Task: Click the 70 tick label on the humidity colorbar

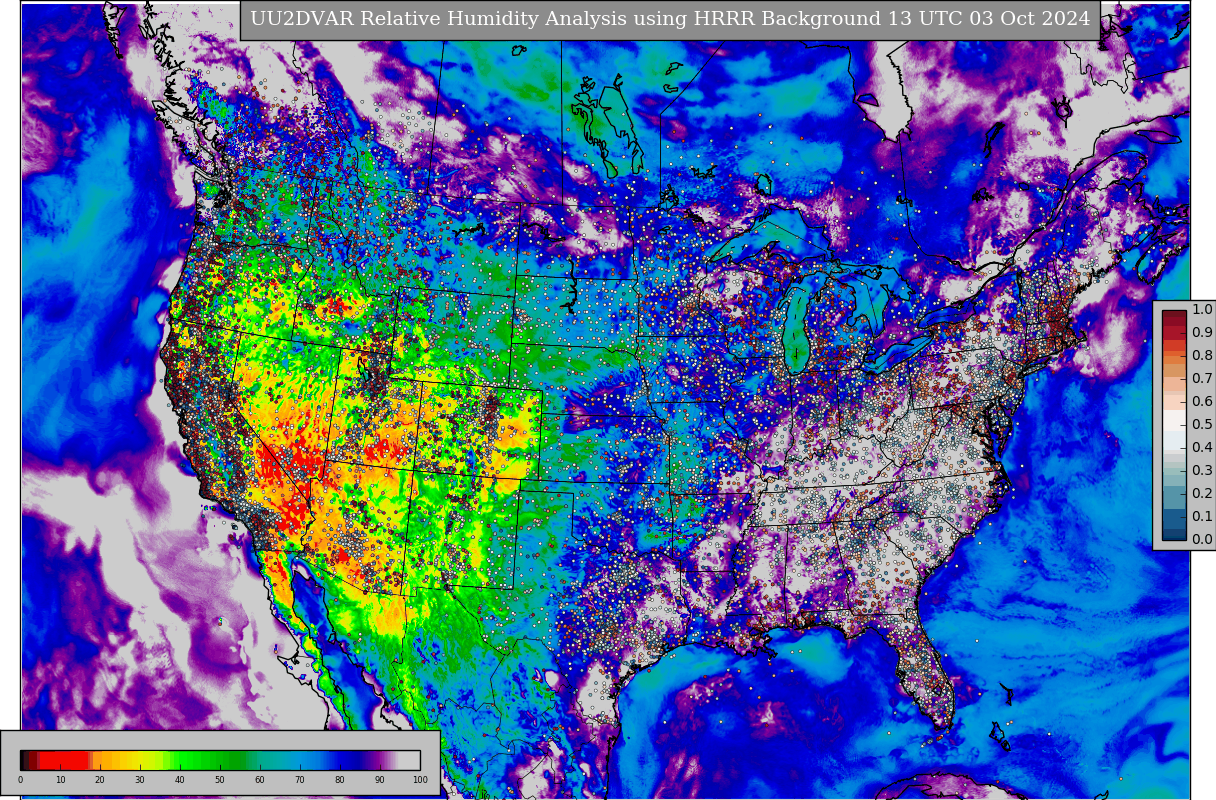Action: 300,780
